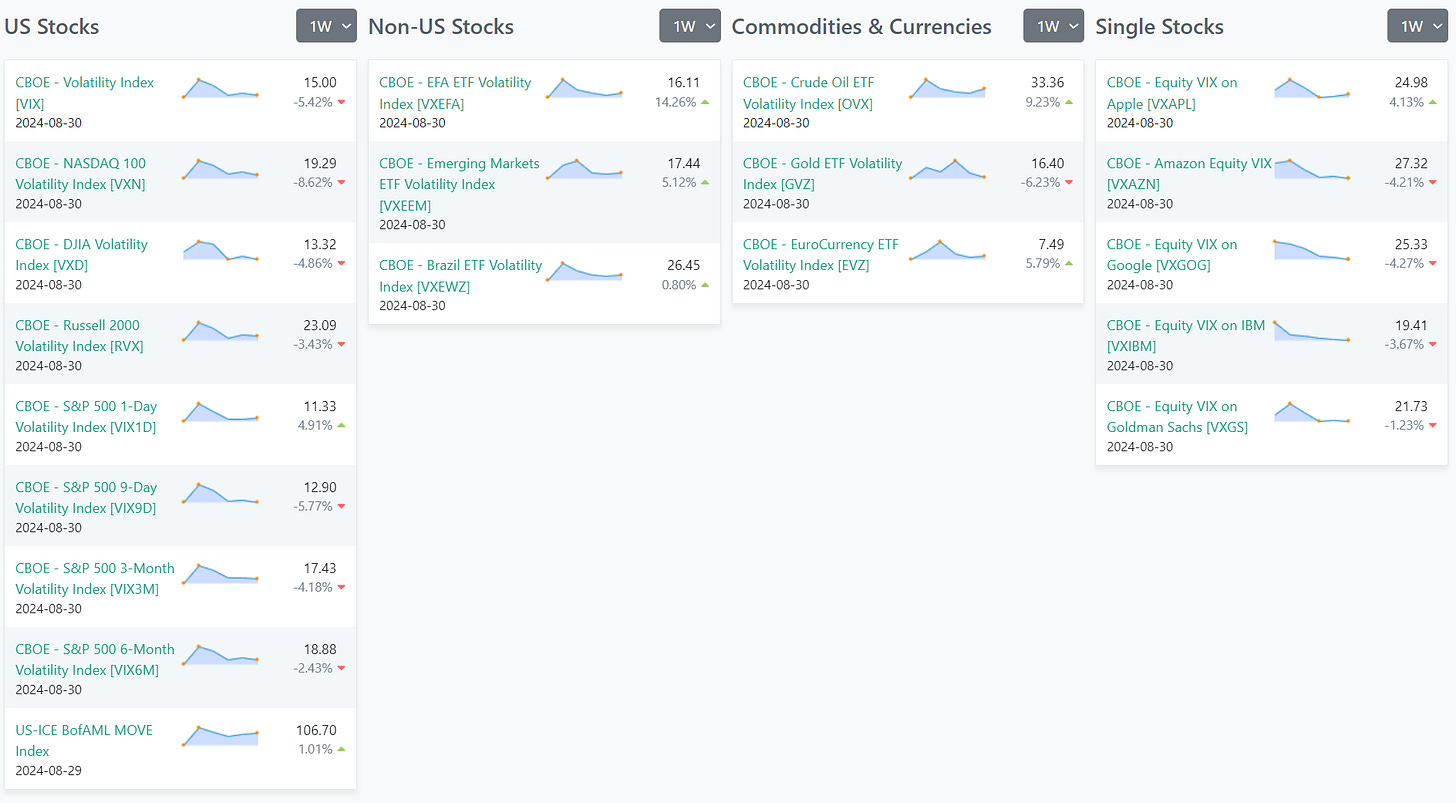The width and height of the screenshot is (1456, 803).
Task: Open the EFA ETF Volatility Index [VXEFA] link
Action: pos(456,93)
